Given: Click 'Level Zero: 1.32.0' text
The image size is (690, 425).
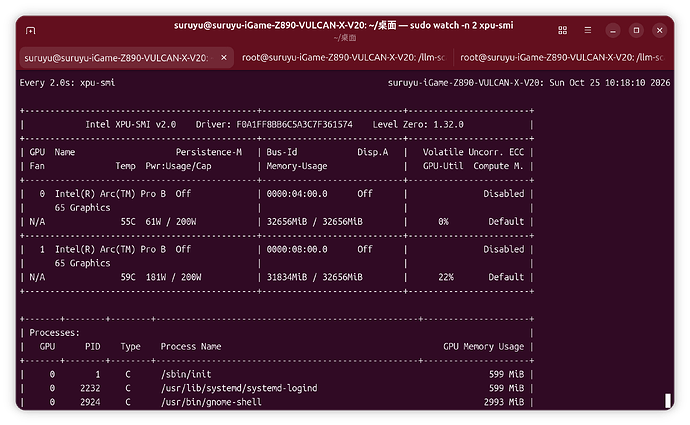Looking at the screenshot, I should (x=418, y=125).
